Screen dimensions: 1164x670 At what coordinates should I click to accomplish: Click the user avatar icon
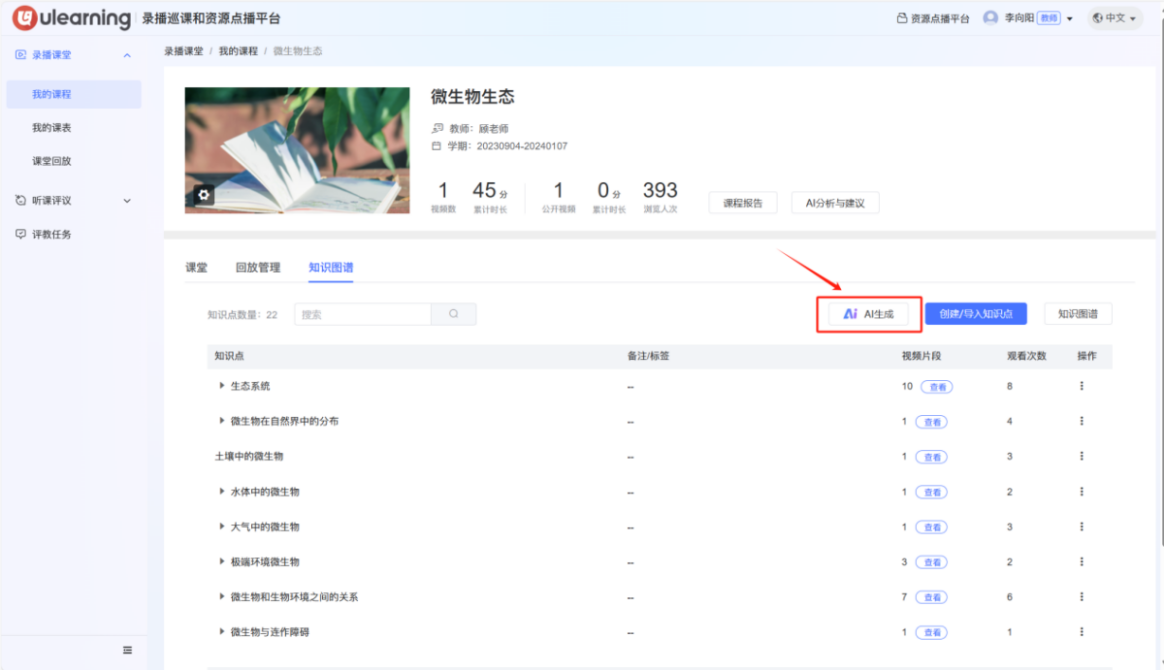click(990, 18)
